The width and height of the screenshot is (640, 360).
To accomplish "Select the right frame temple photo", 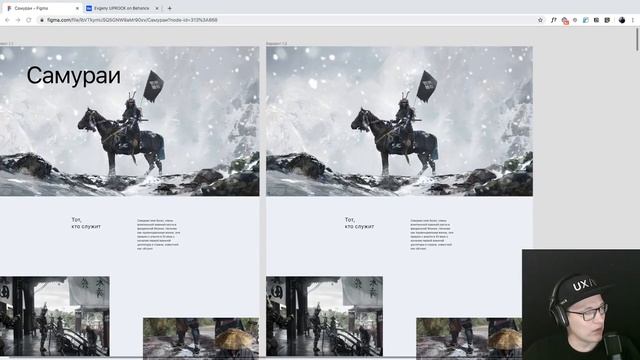I will coord(324,316).
